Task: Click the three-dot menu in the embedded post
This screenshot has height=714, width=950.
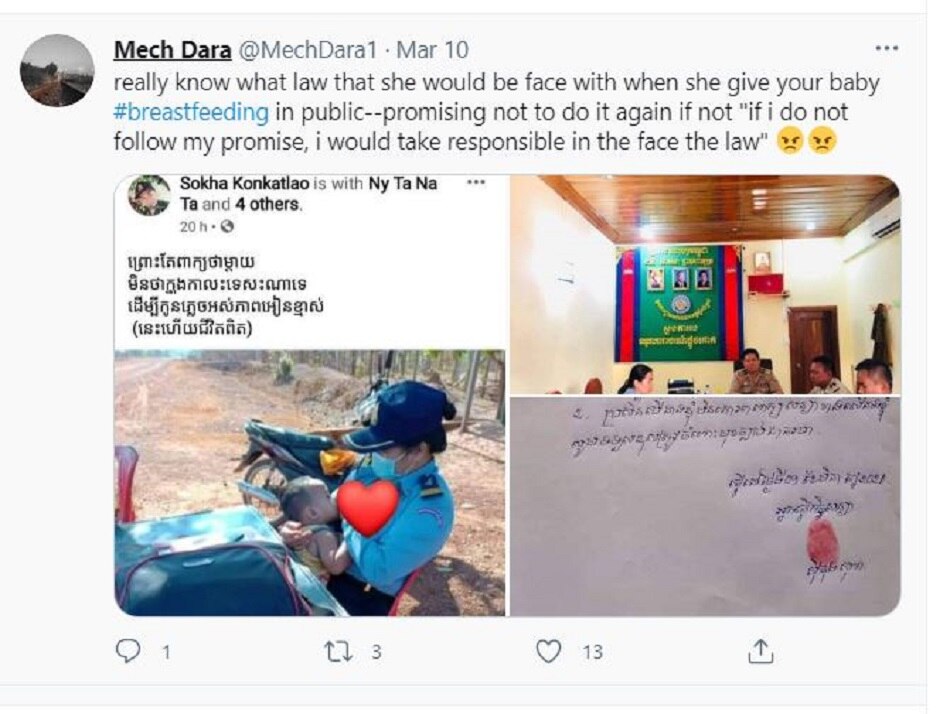Action: click(x=476, y=184)
